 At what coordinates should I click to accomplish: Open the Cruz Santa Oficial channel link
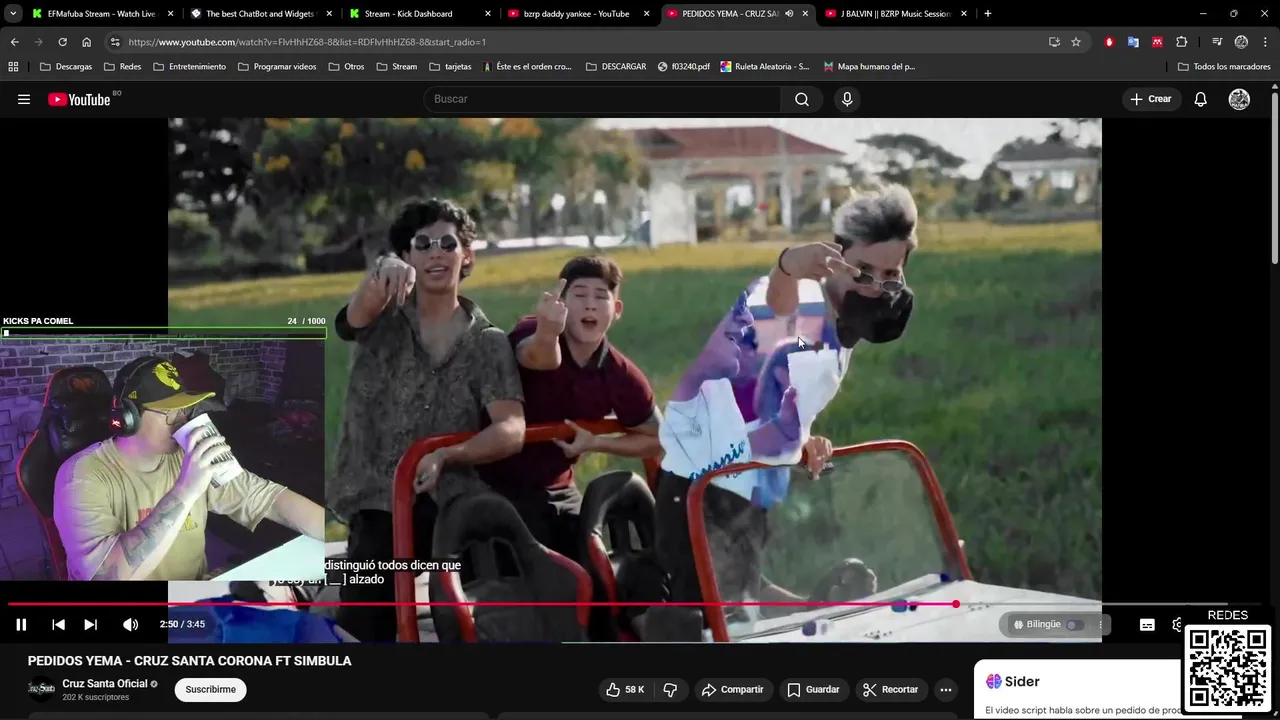105,684
